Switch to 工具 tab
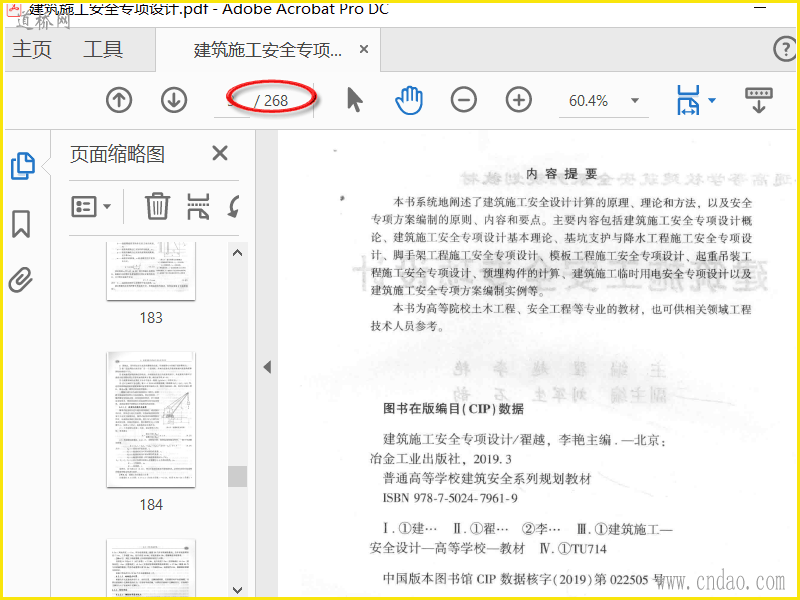Image resolution: width=800 pixels, height=600 pixels. tap(103, 49)
